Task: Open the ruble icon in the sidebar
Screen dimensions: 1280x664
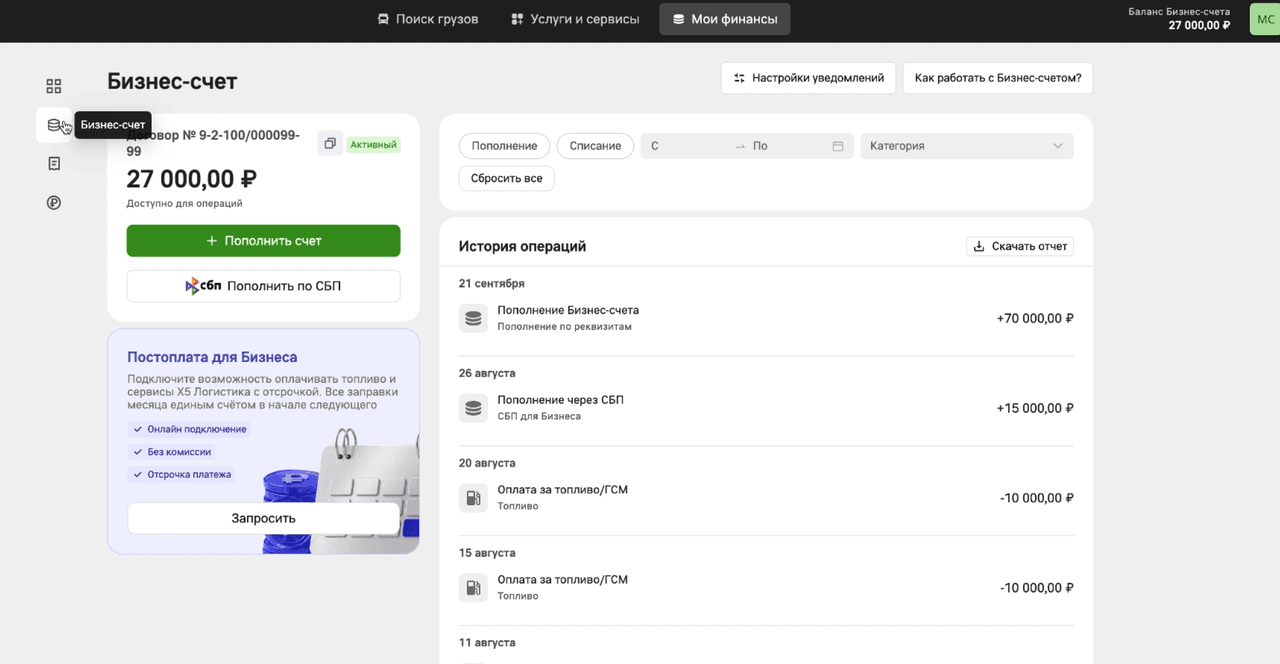Action: pyautogui.click(x=54, y=202)
